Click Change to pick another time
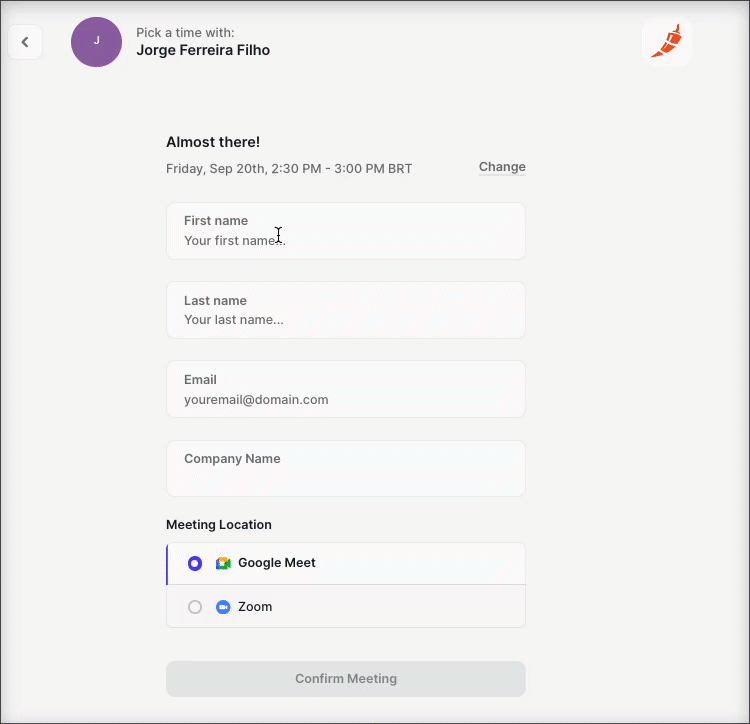The width and height of the screenshot is (750, 724). pyautogui.click(x=502, y=167)
